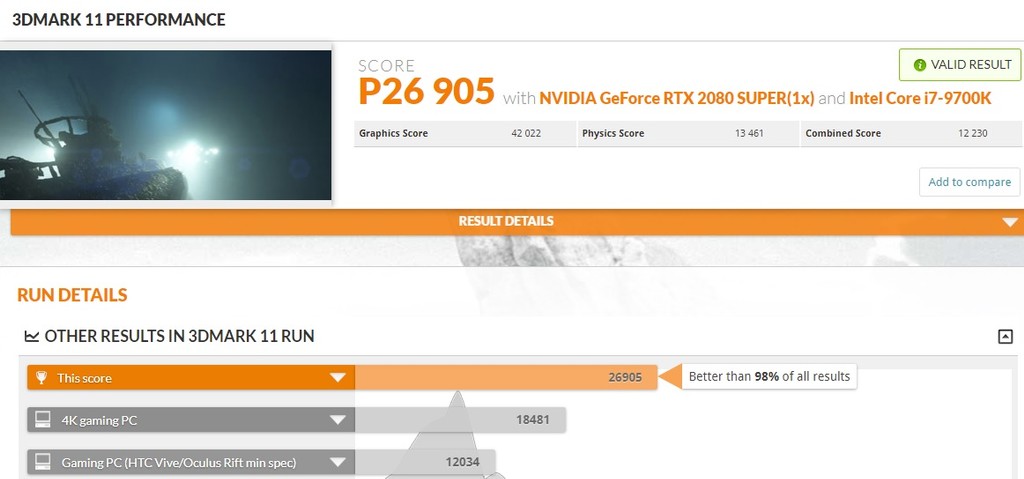Click the 3DMARK 11 PERFORMANCE title
Screen dimensions: 1024x479
[119, 20]
